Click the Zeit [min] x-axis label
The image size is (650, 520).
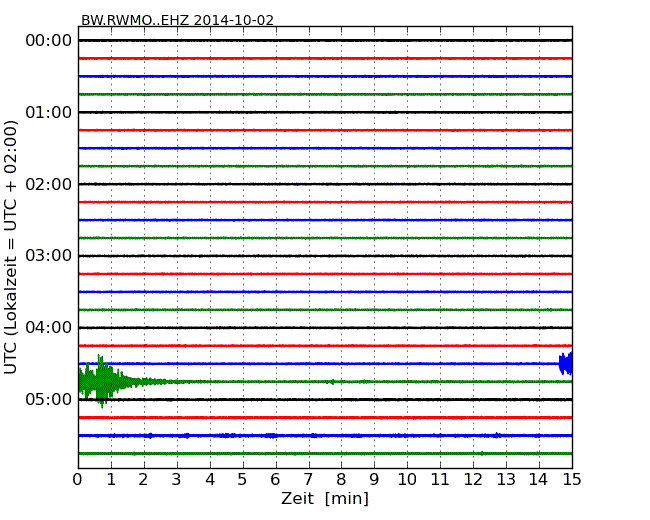pyautogui.click(x=325, y=498)
